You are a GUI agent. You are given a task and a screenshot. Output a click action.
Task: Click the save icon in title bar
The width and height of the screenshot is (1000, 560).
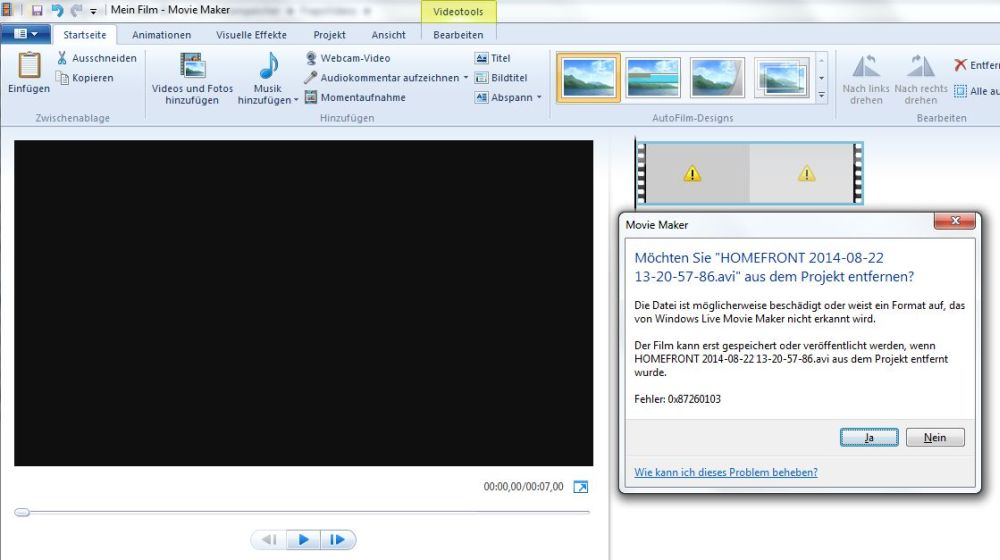point(36,10)
